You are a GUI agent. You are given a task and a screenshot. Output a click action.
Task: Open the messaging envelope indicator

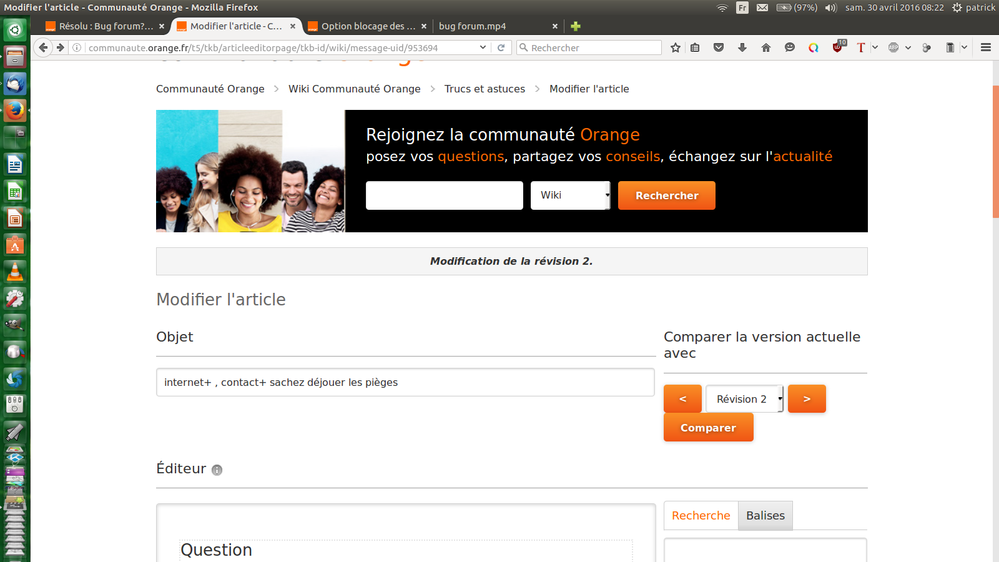pos(762,8)
